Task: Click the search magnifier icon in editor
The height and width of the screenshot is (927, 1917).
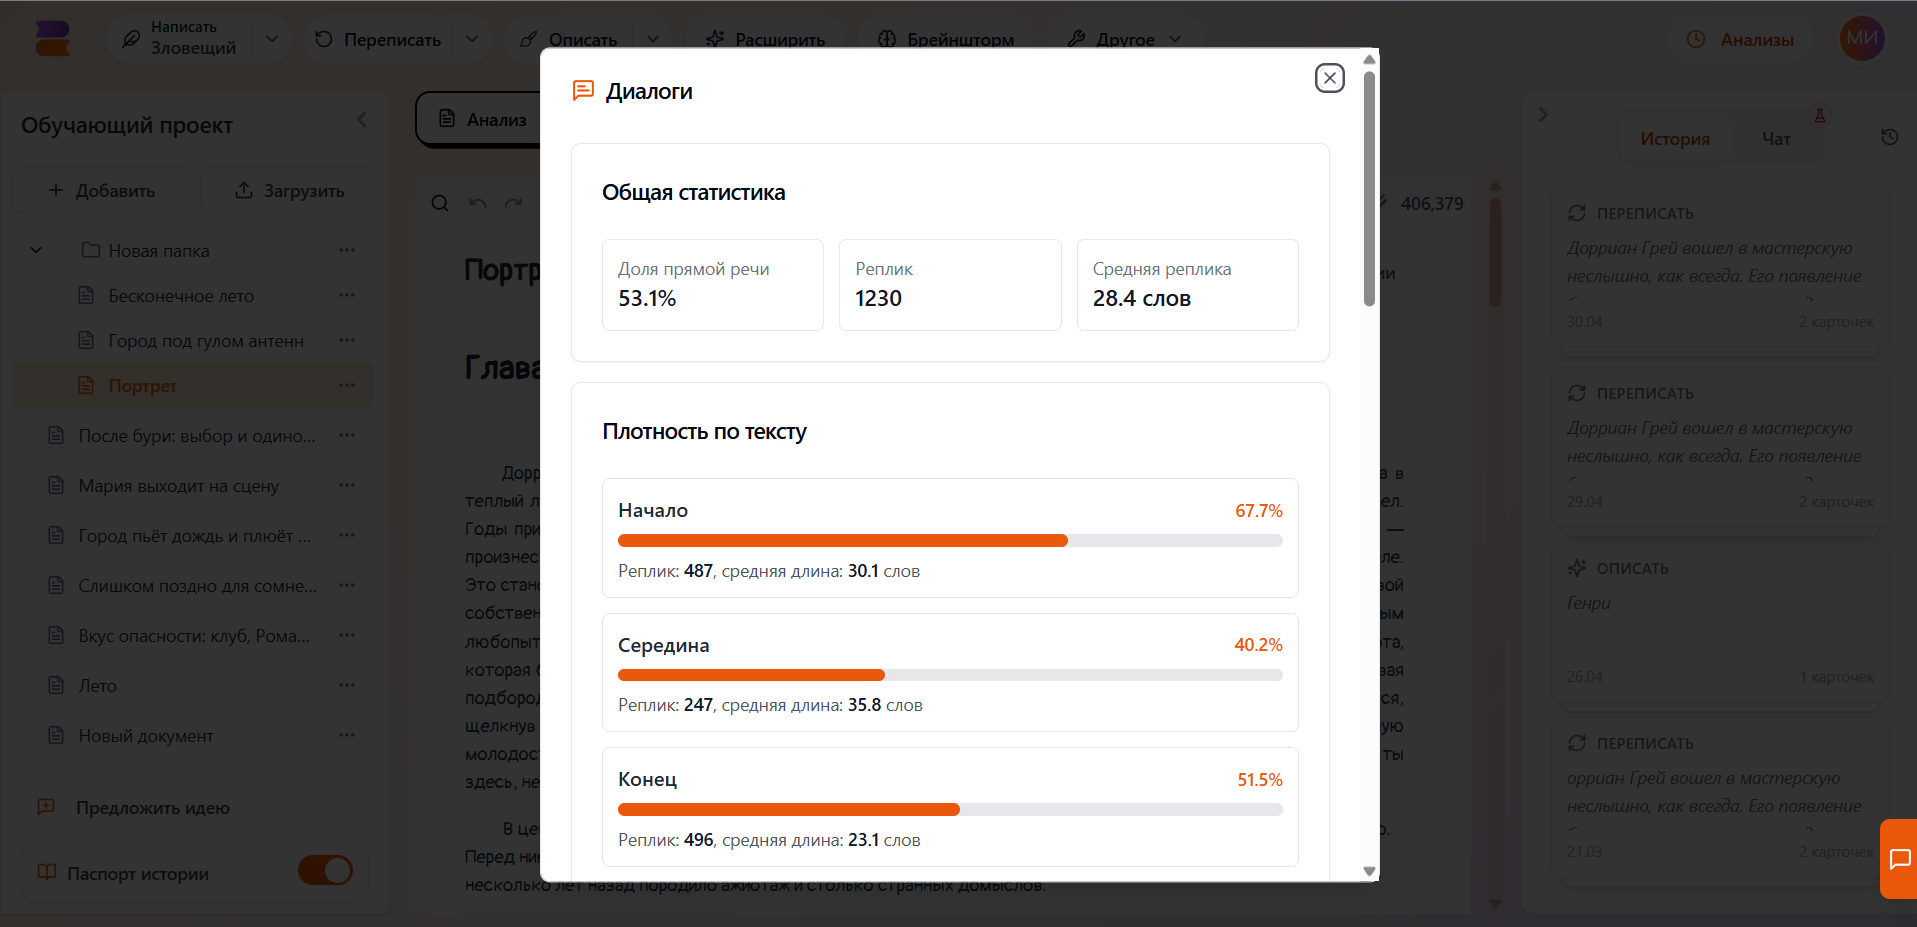Action: (x=440, y=203)
